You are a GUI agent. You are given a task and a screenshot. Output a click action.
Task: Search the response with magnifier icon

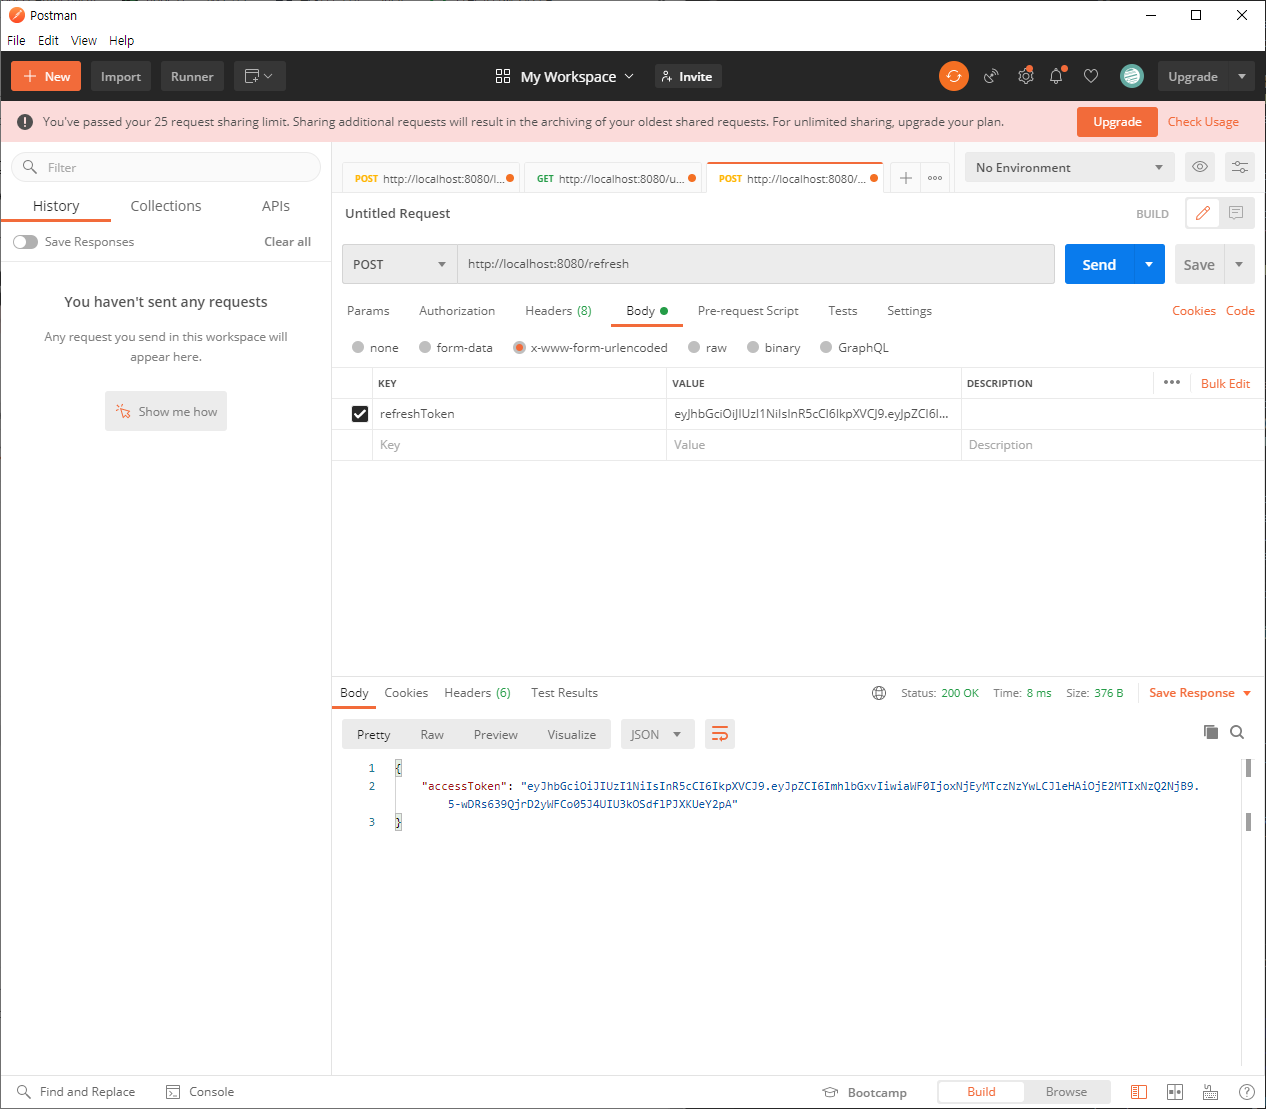(1237, 732)
